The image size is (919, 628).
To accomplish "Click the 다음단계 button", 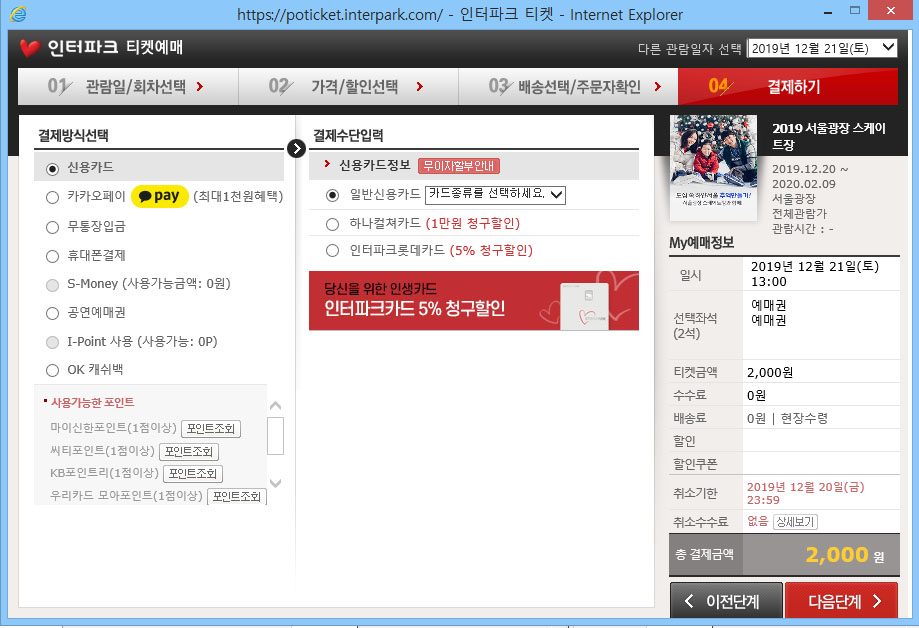I will 841,600.
